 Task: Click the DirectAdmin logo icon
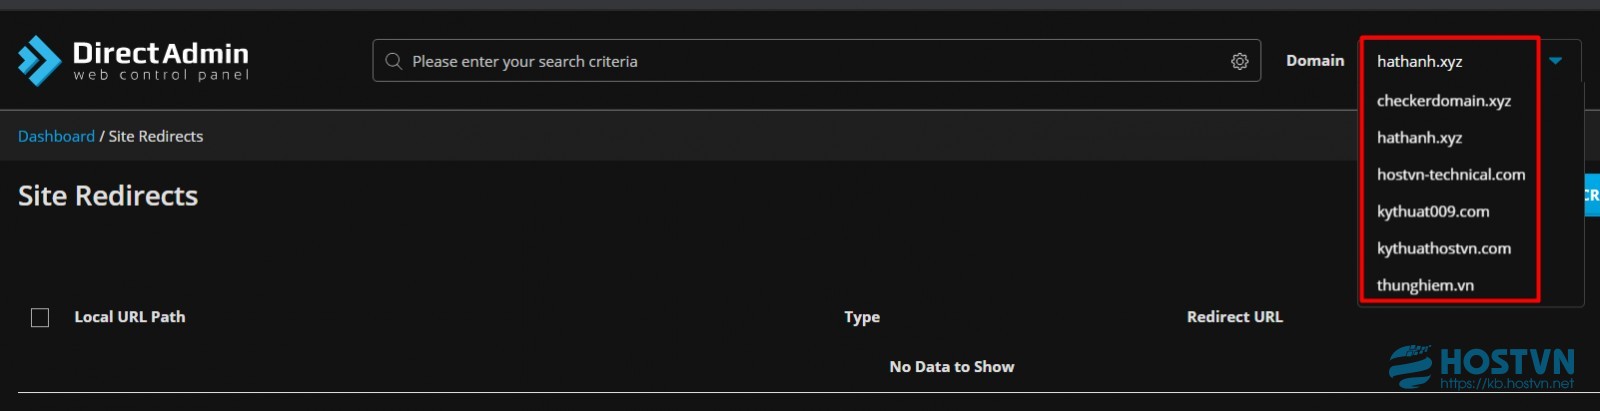(39, 61)
